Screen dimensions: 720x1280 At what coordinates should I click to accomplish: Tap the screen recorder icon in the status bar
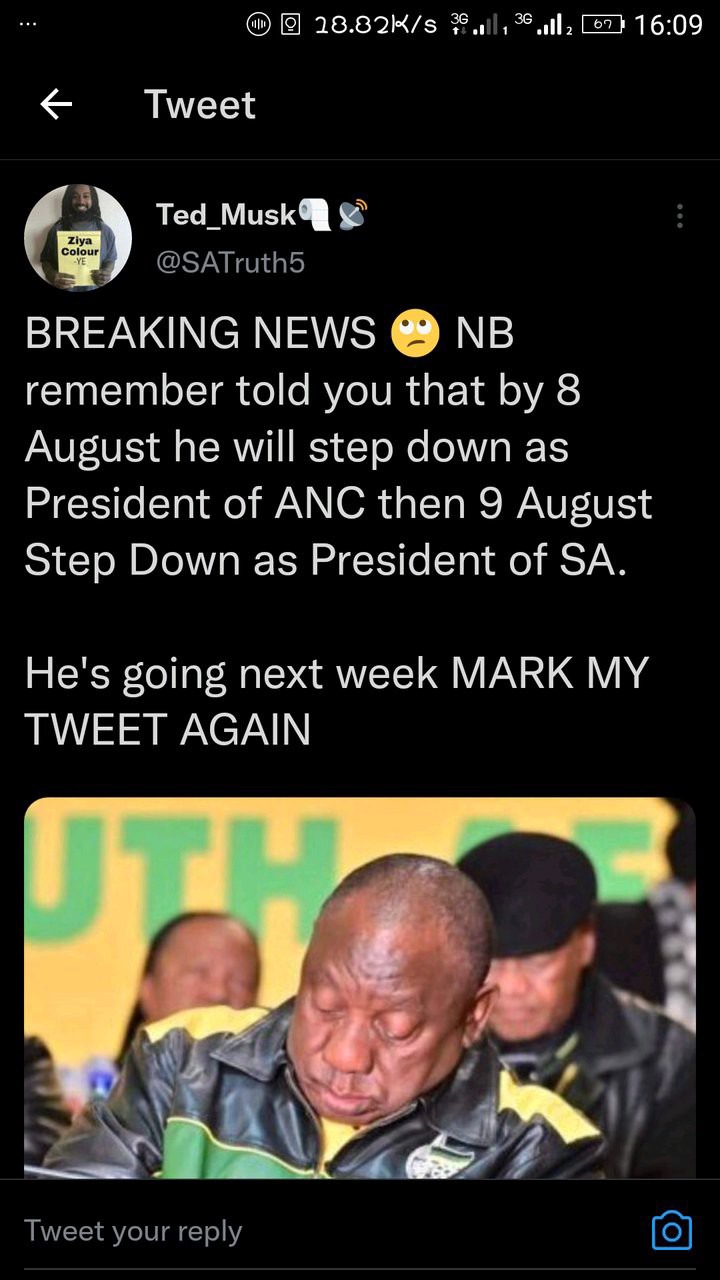292,25
